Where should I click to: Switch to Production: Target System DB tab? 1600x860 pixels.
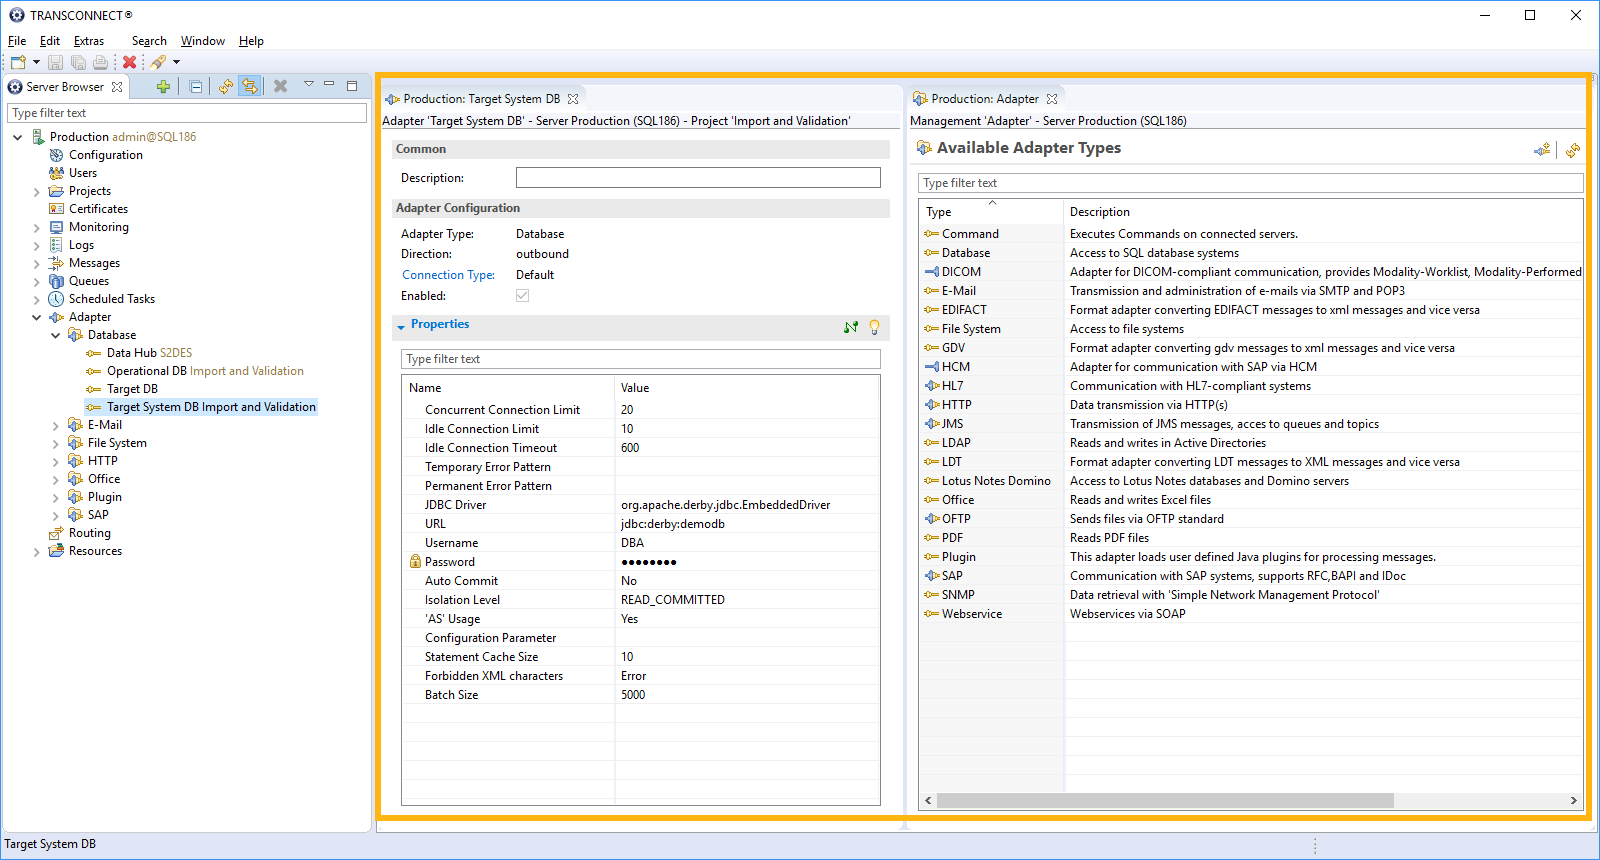pos(481,99)
